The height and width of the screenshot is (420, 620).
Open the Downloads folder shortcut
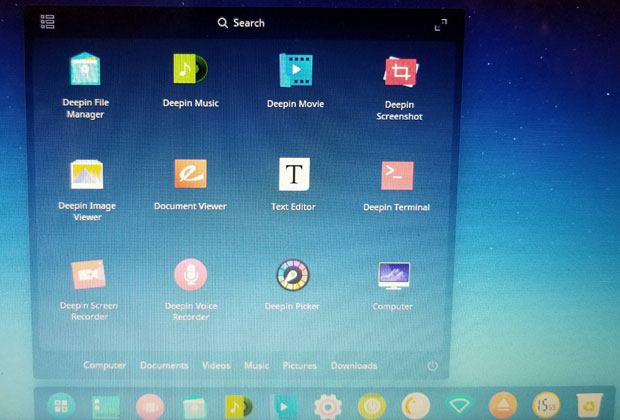pos(354,365)
